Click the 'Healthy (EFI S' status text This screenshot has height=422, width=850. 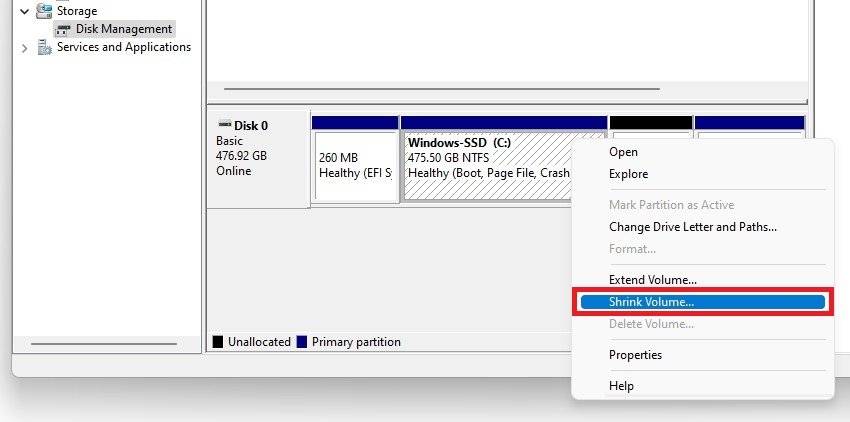click(x=356, y=173)
